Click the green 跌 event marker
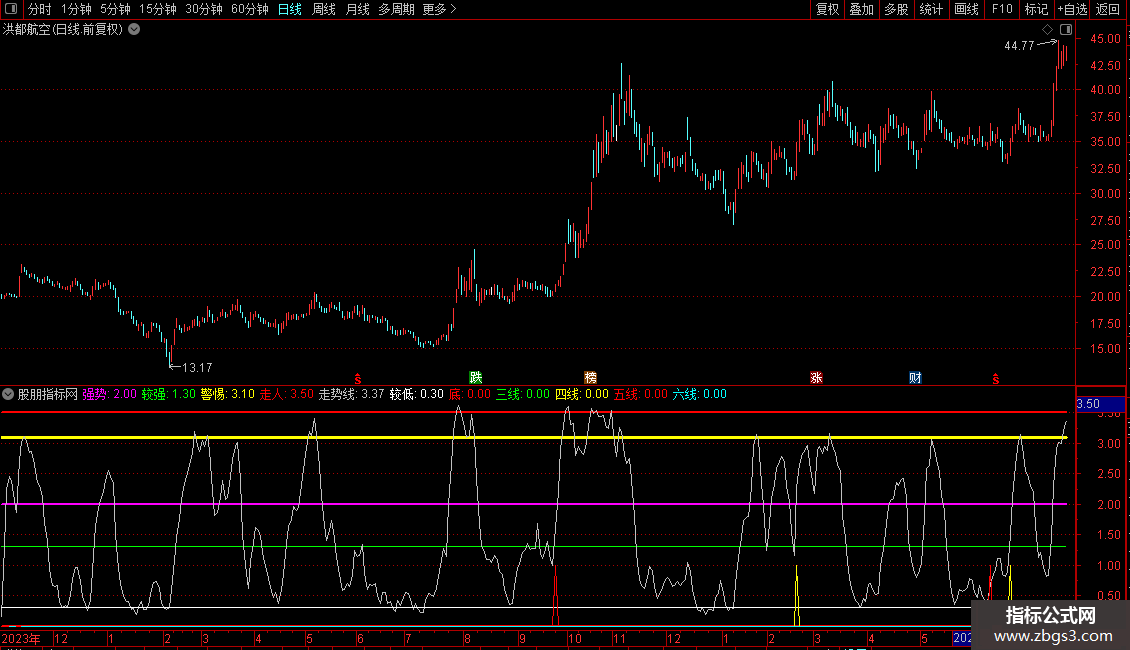Screen dimensions: 1130x650 tap(476, 378)
